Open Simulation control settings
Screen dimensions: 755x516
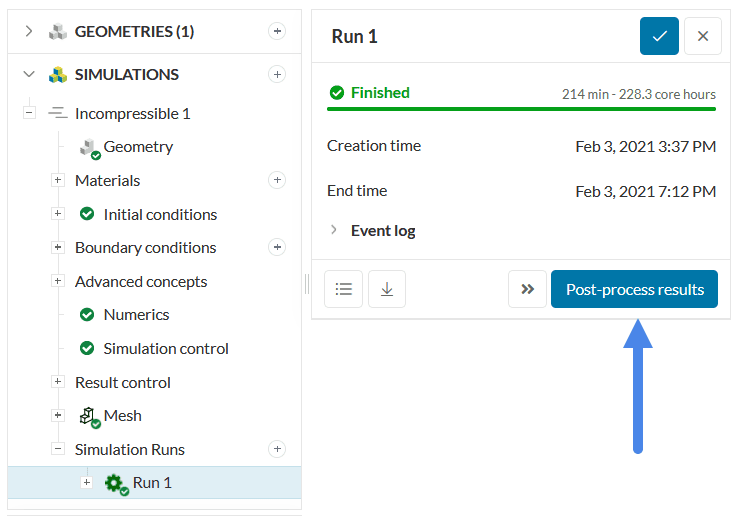tap(166, 348)
